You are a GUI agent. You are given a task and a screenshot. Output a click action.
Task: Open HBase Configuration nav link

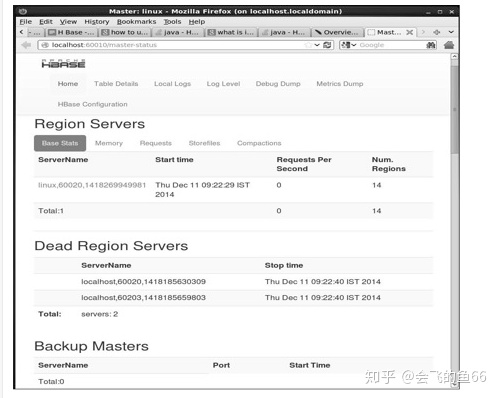[93, 104]
